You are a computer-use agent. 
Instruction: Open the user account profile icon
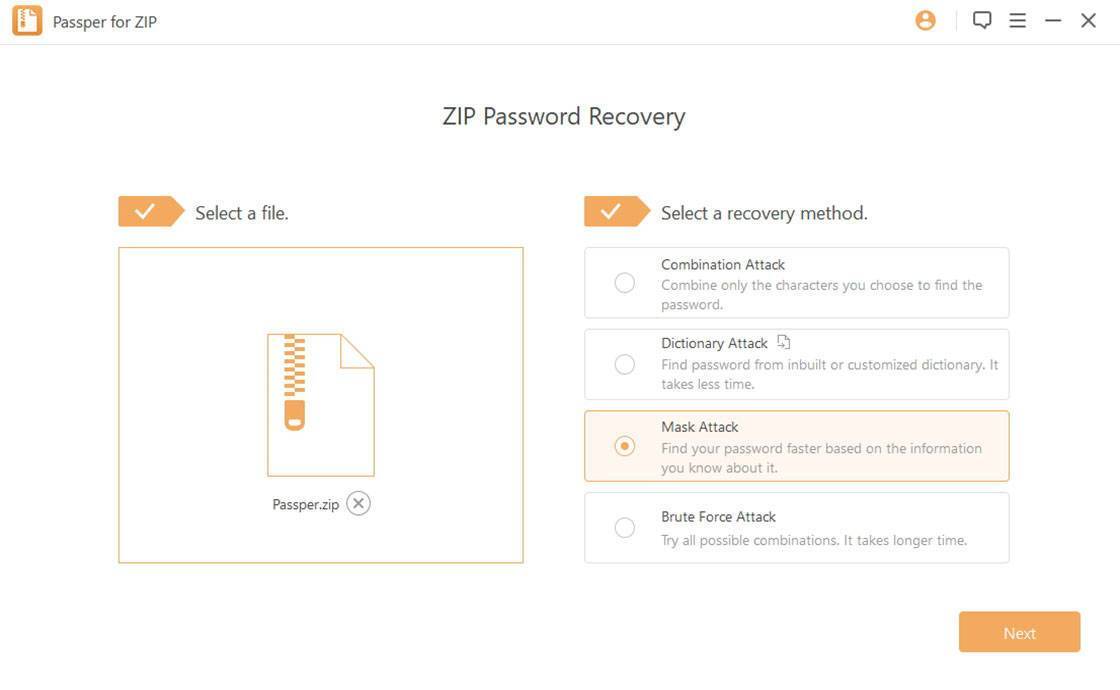tap(925, 21)
